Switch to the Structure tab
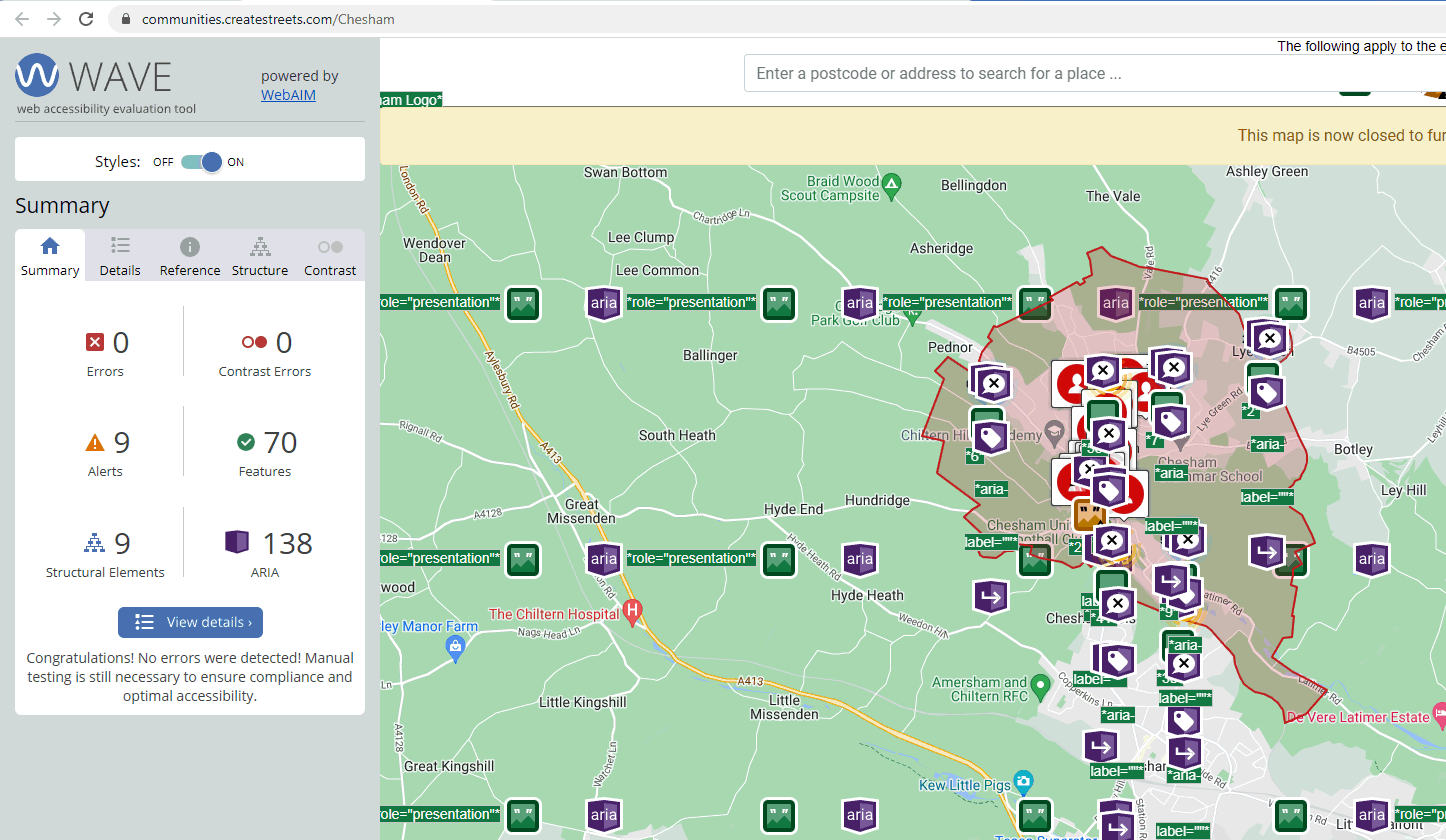Viewport: 1446px width, 840px height. [260, 256]
